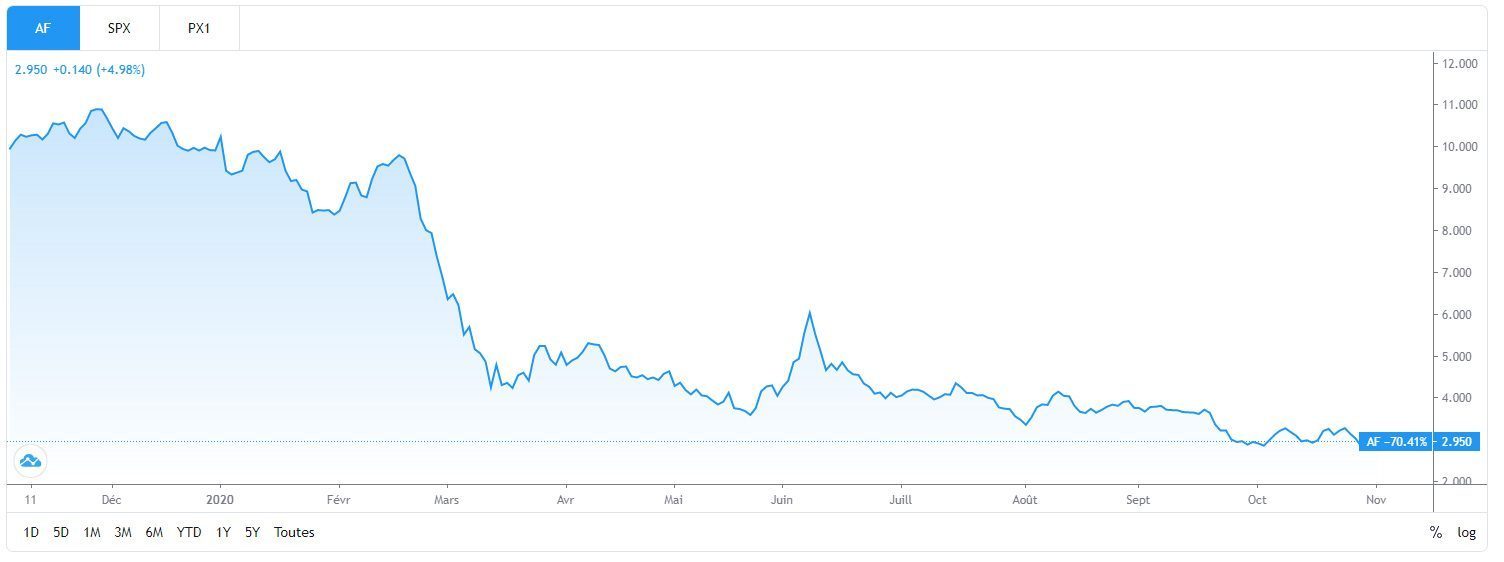Click the 2.950 +0.140 price legend
The height and width of the screenshot is (562, 1504).
(x=80, y=70)
